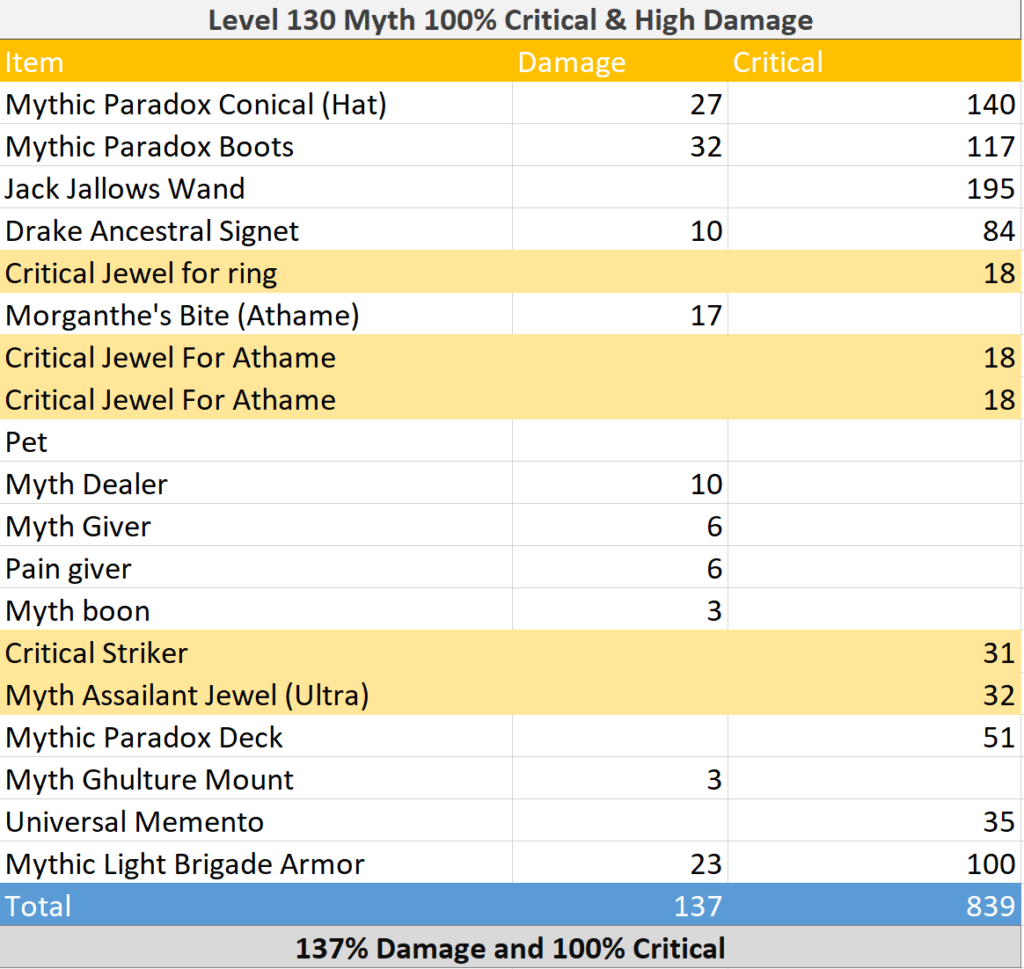The image size is (1024, 969).
Task: Select total damage value 137
Action: [x=620, y=906]
